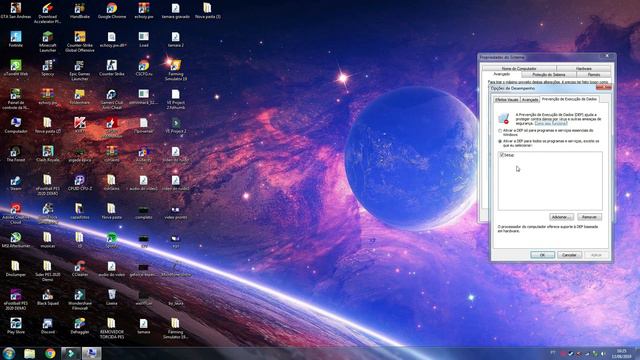The width and height of the screenshot is (640, 360).
Task: Select the Lixeira recycle bin icon
Action: click(111, 298)
